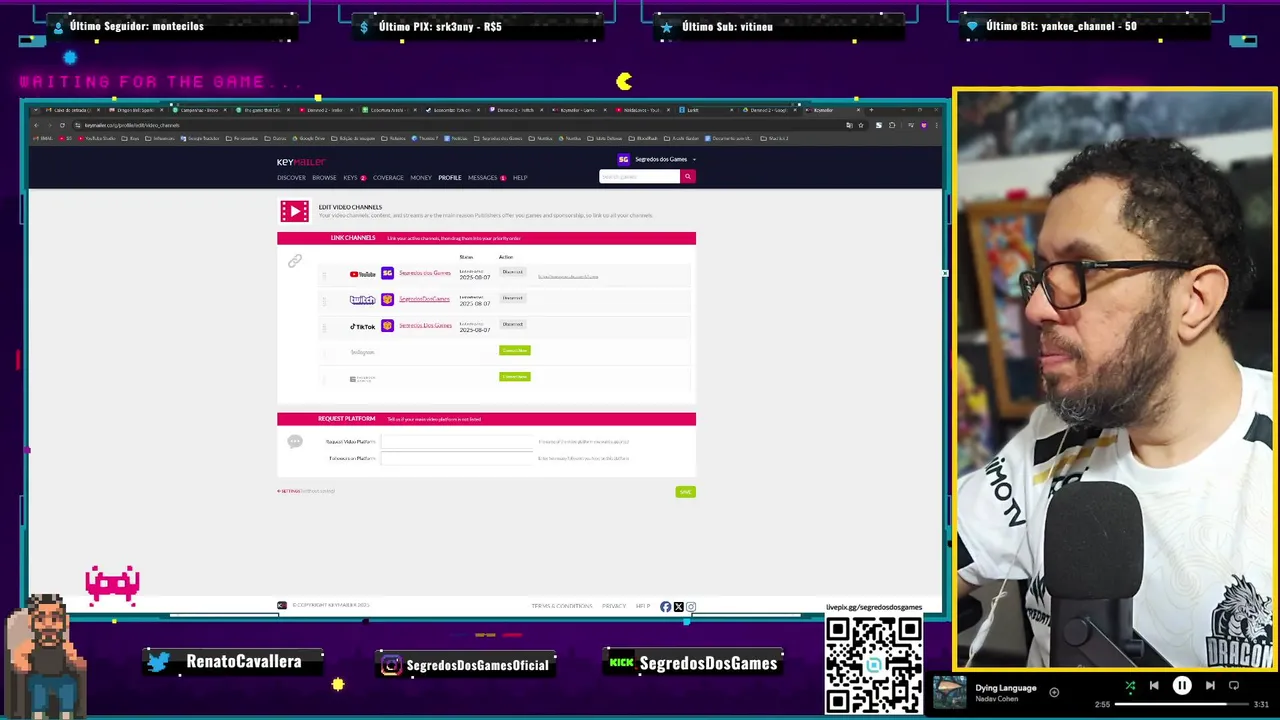Click the YouTube row drag handle

tap(324, 274)
